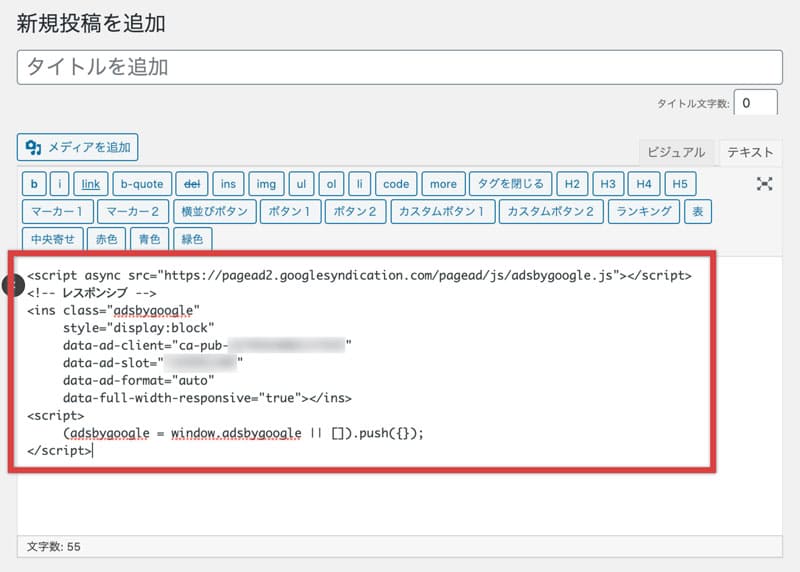Apply green text with 緑色 button
Screen dimensions: 800x572
click(x=192, y=239)
